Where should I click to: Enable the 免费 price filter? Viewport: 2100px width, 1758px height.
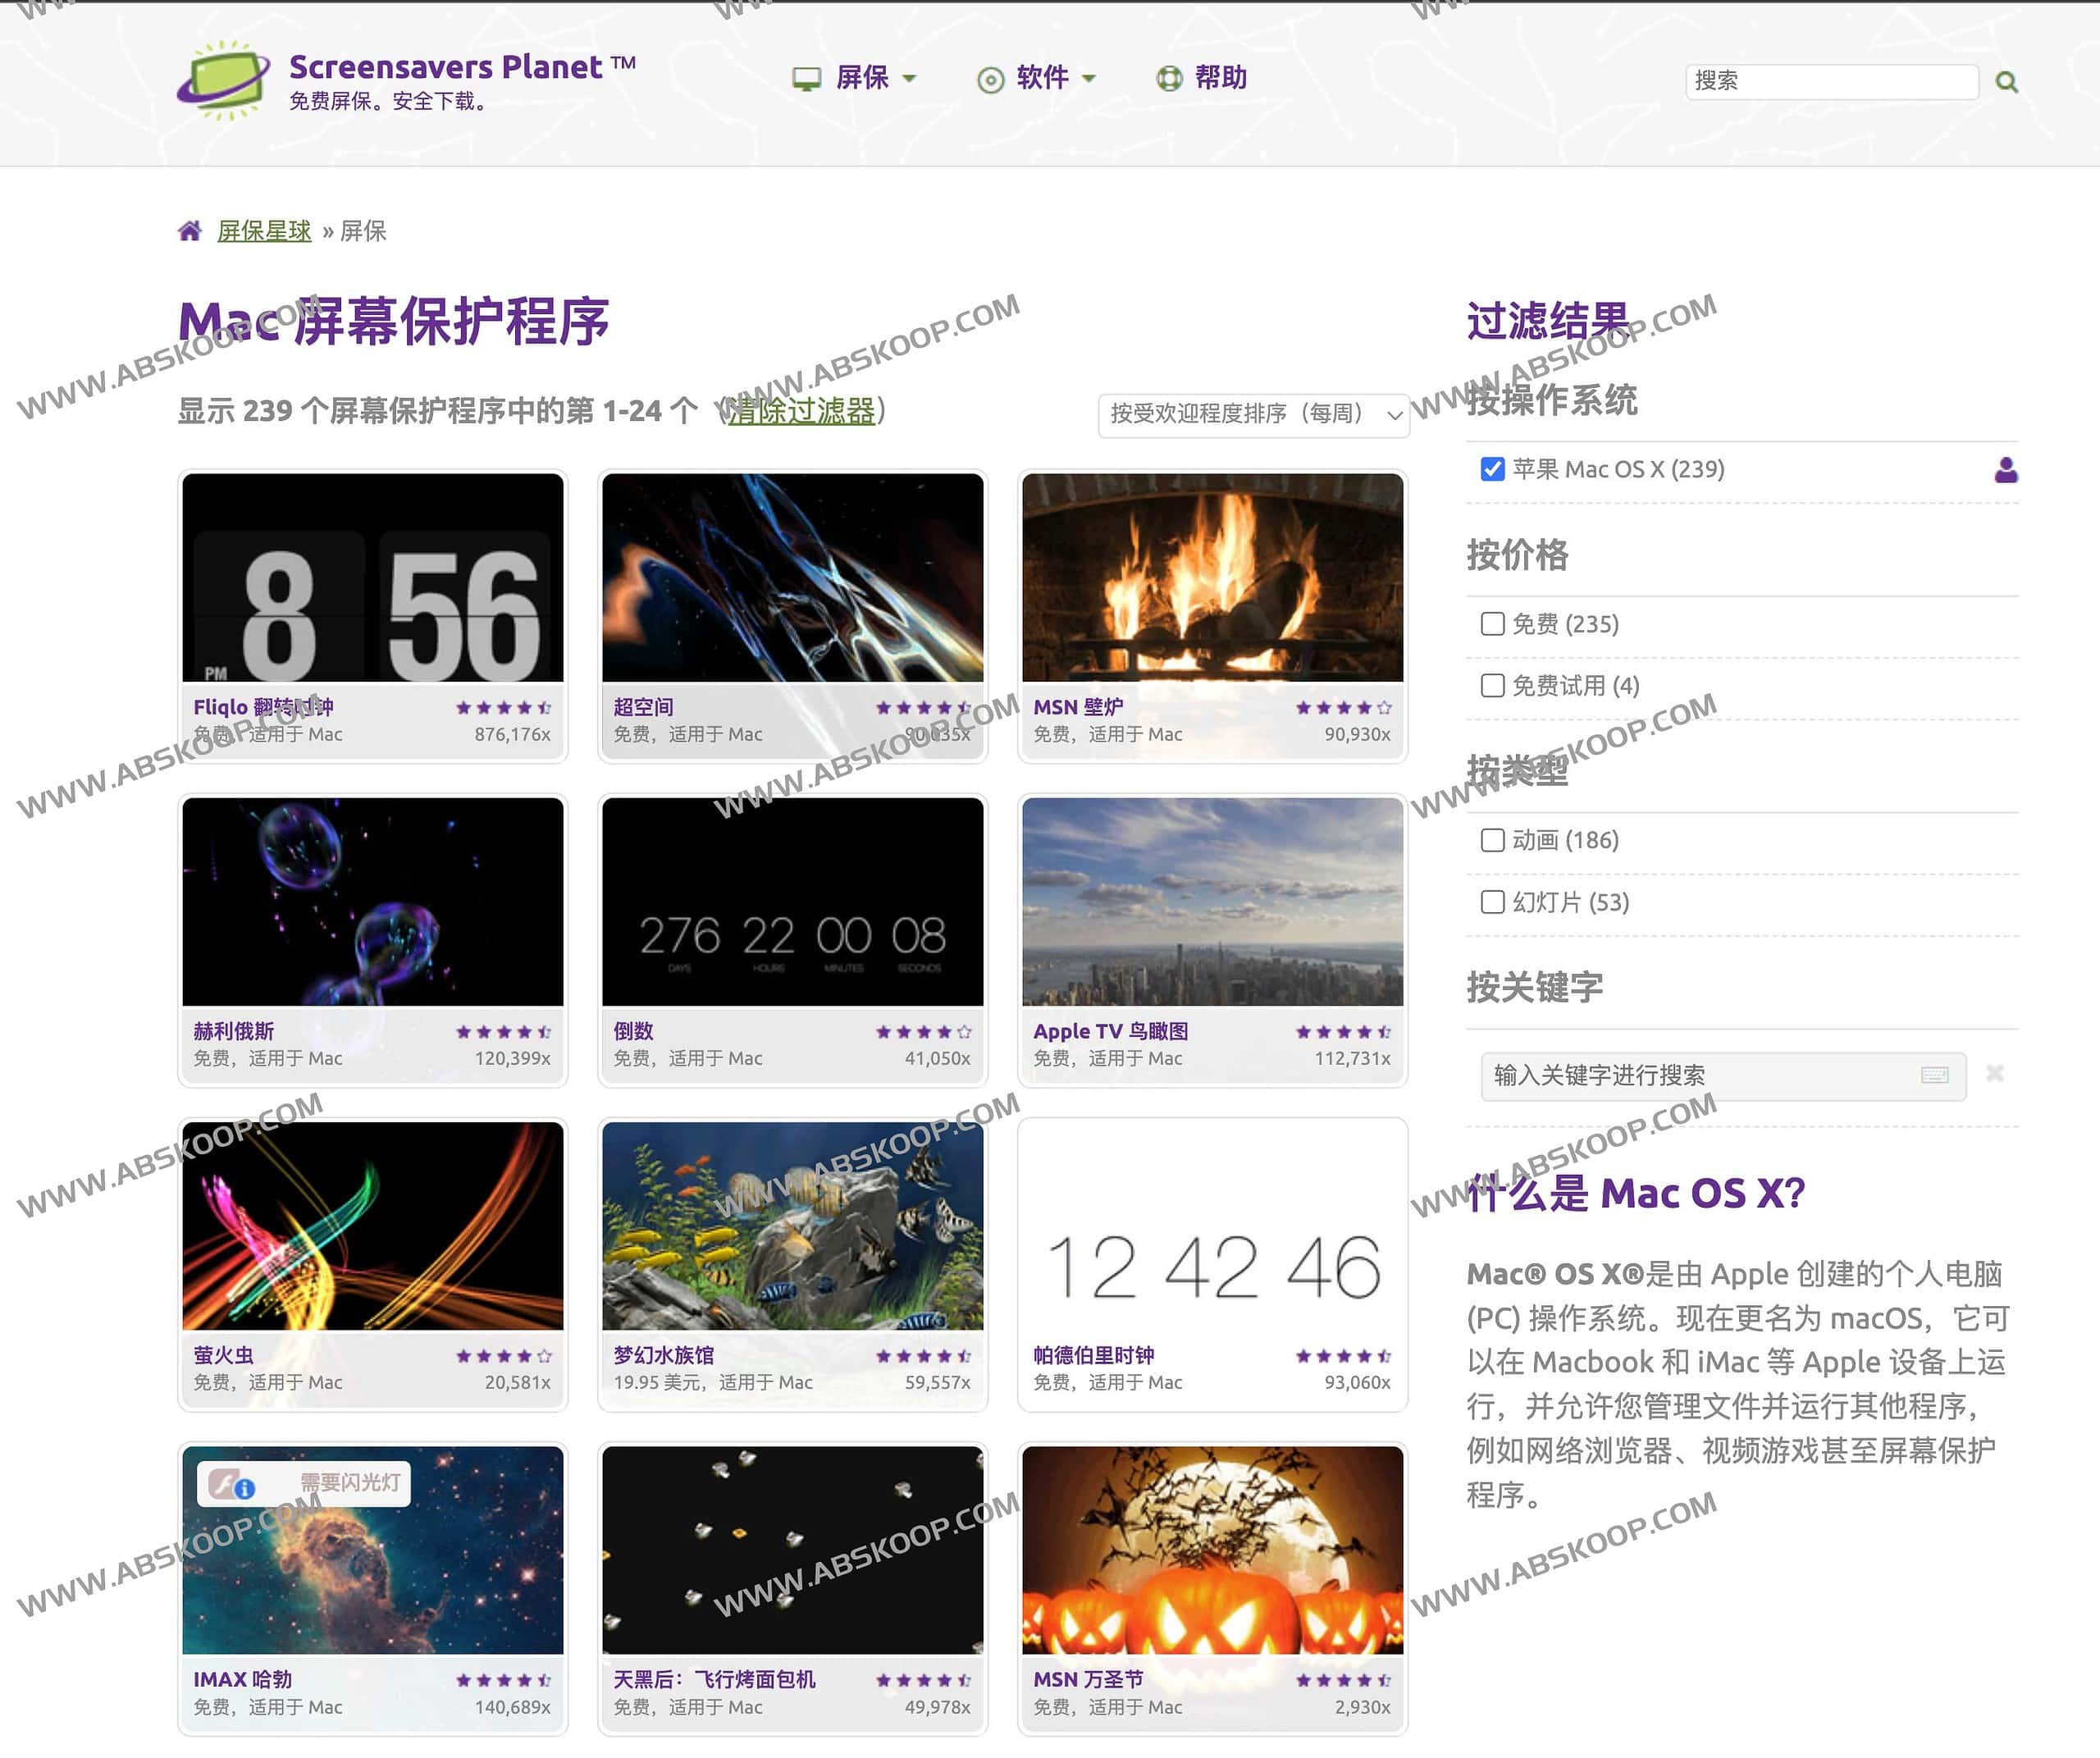[1491, 623]
